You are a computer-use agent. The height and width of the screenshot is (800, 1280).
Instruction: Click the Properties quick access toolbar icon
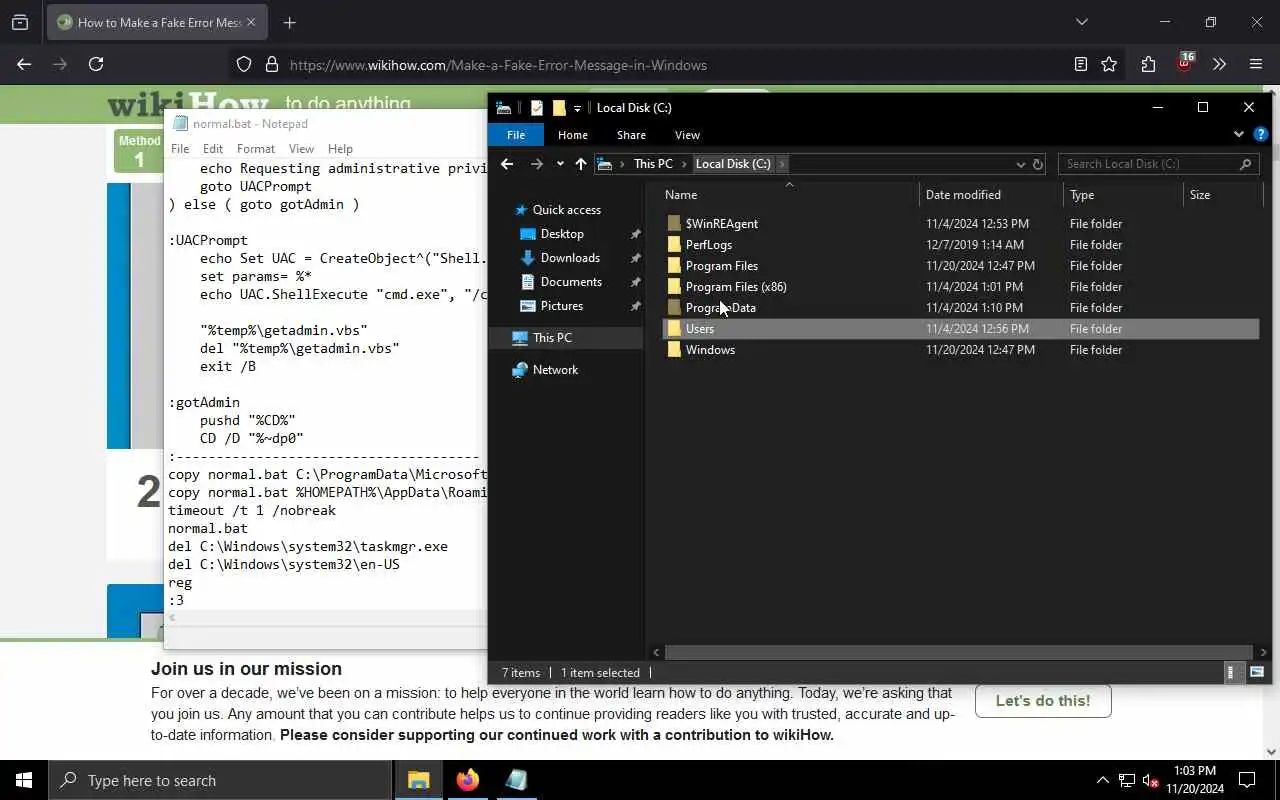537,108
